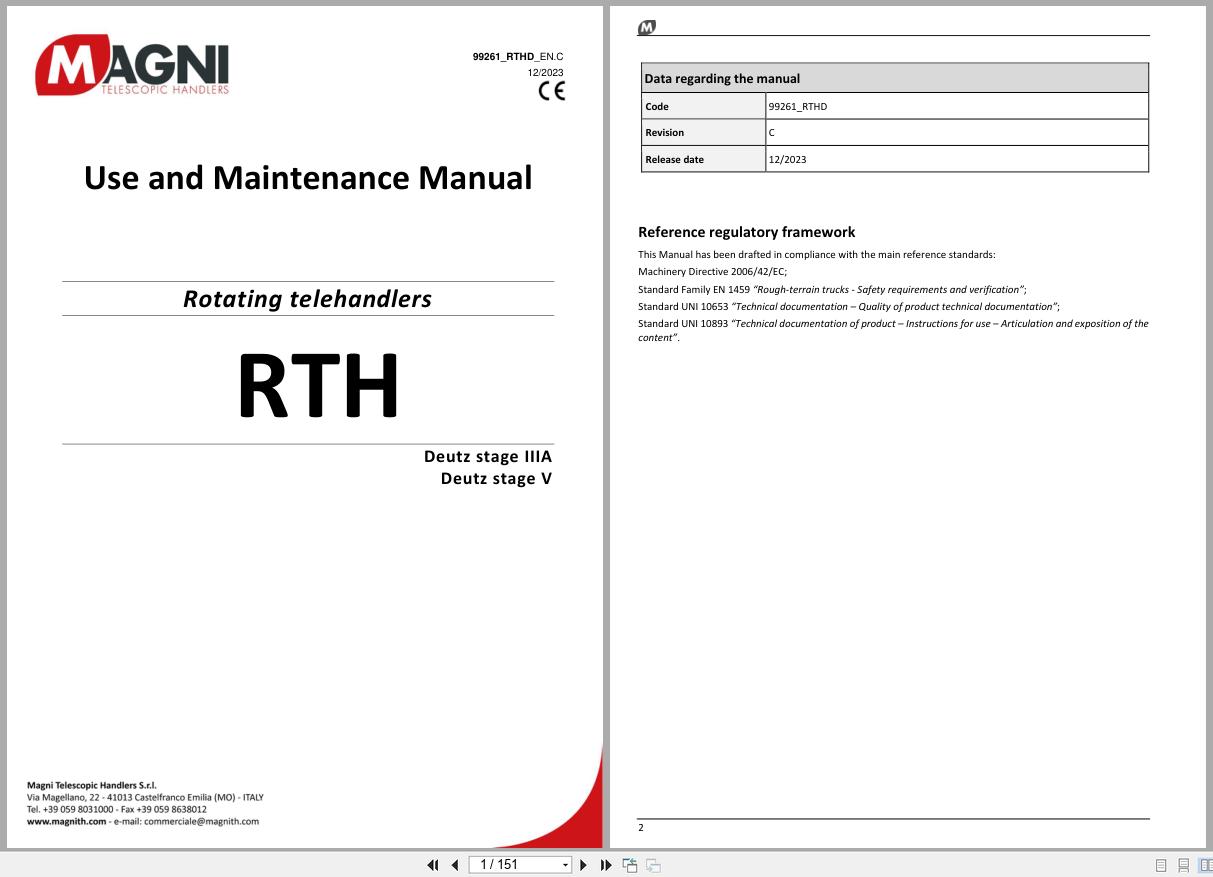Click the Deutz stage V text
Image resolution: width=1213 pixels, height=877 pixels.
point(496,479)
